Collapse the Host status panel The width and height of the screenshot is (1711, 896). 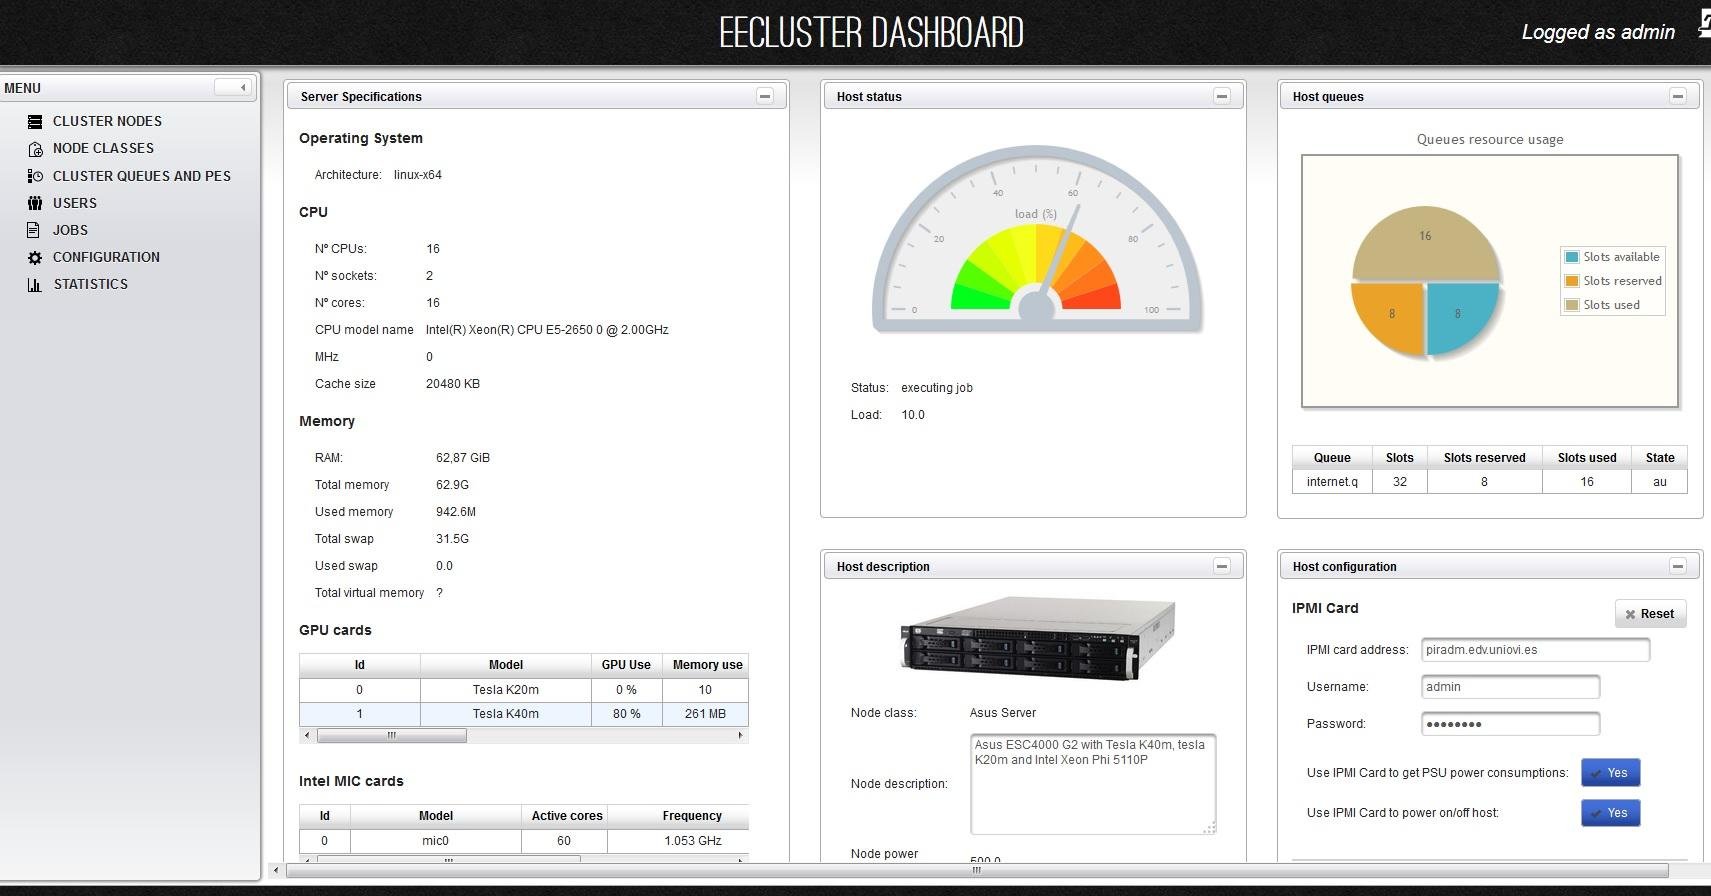click(x=1222, y=96)
